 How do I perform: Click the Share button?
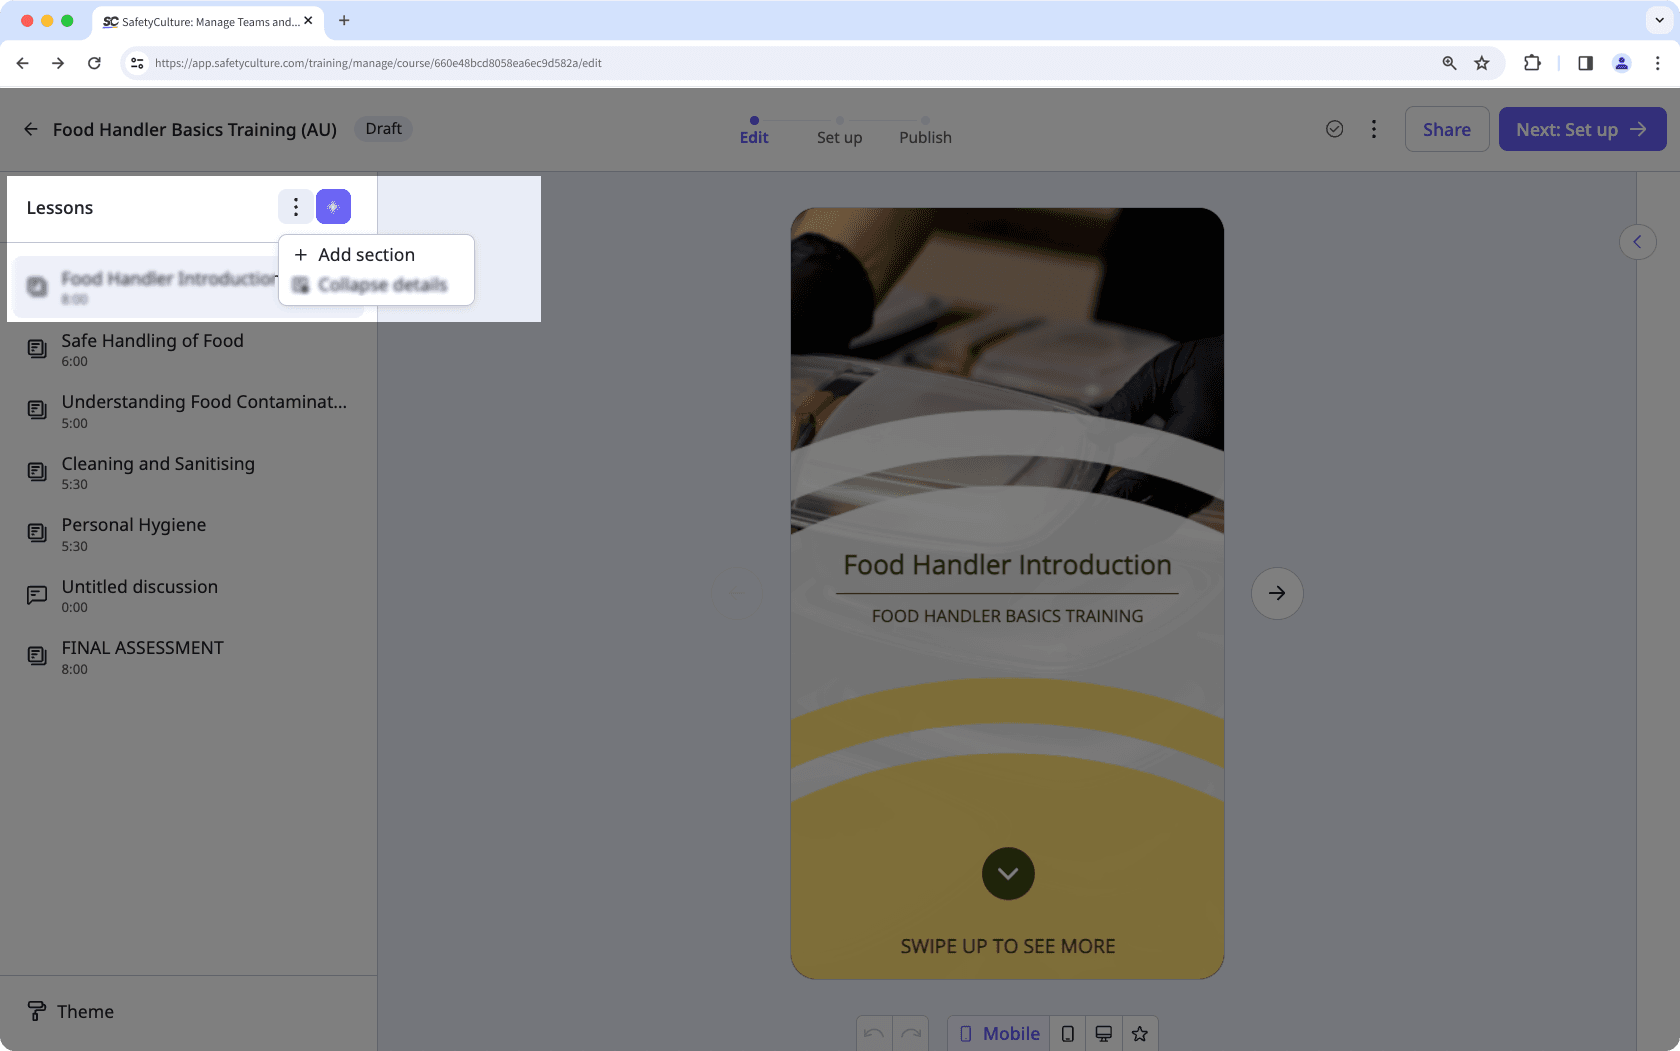[x=1446, y=129]
